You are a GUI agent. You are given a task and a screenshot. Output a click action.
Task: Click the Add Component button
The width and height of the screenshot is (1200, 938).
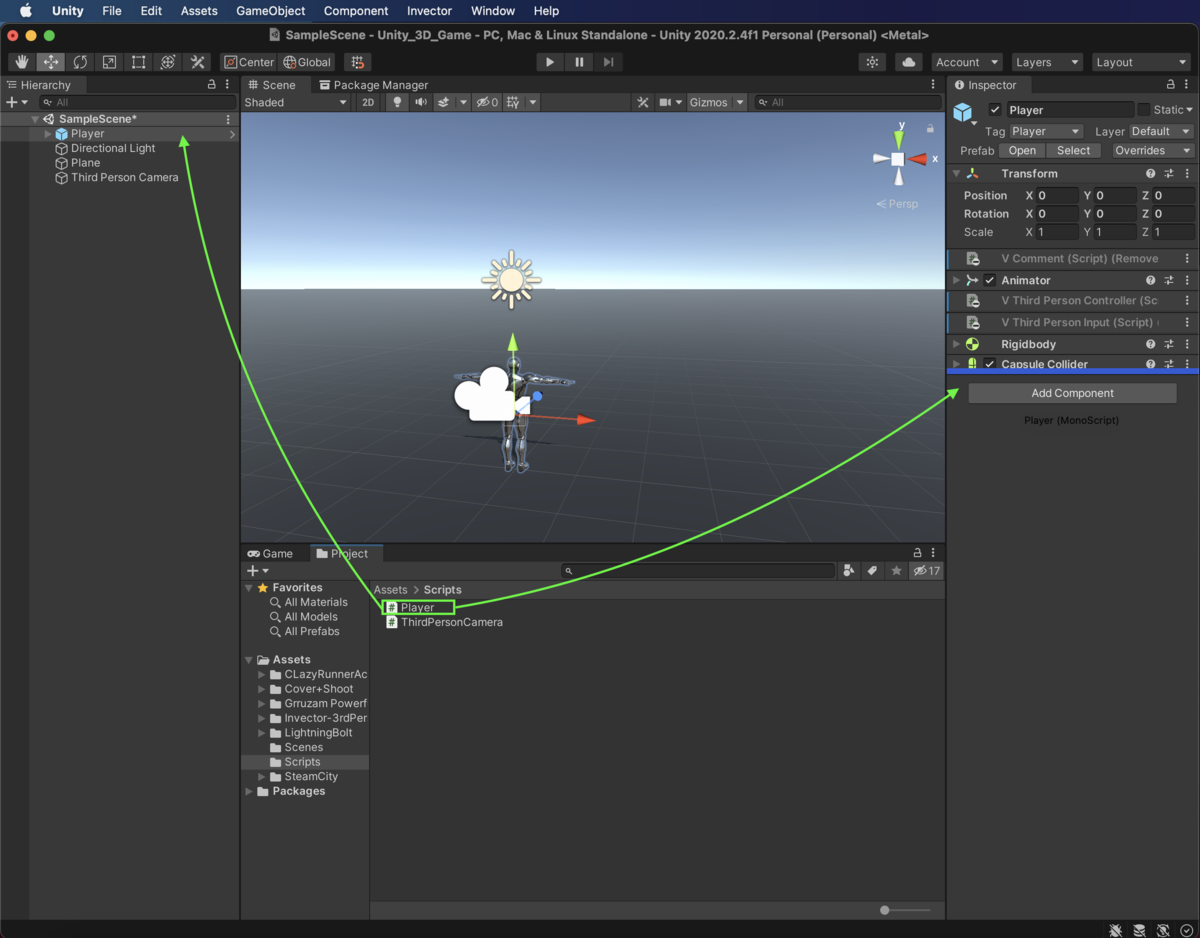1072,393
